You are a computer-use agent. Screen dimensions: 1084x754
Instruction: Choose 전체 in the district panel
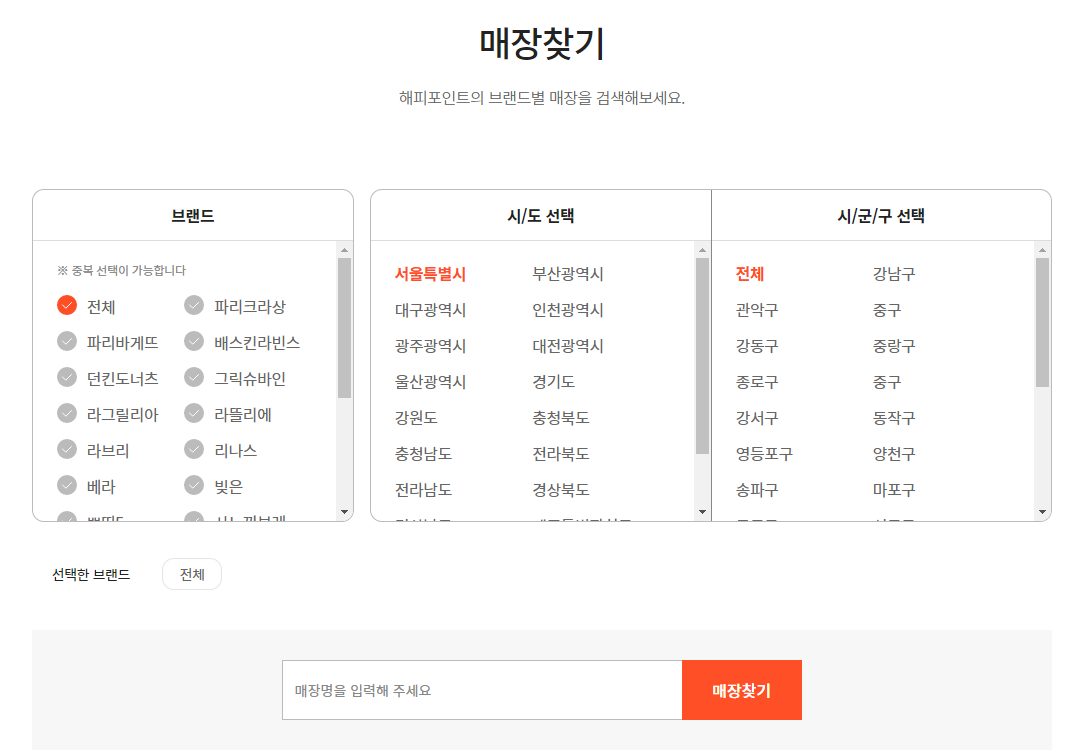[748, 274]
